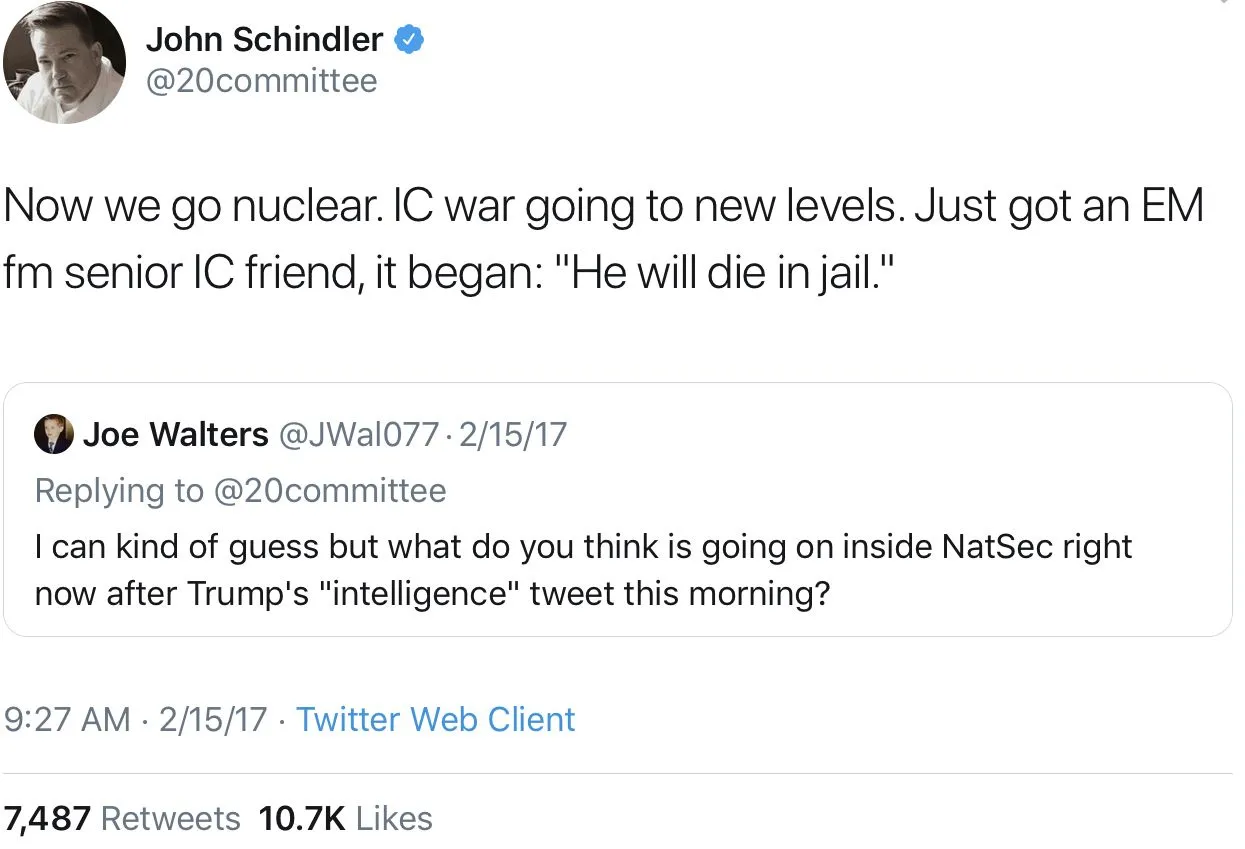Open the John Schindler display name
Viewport: 1245px width, 849px height.
(x=264, y=40)
